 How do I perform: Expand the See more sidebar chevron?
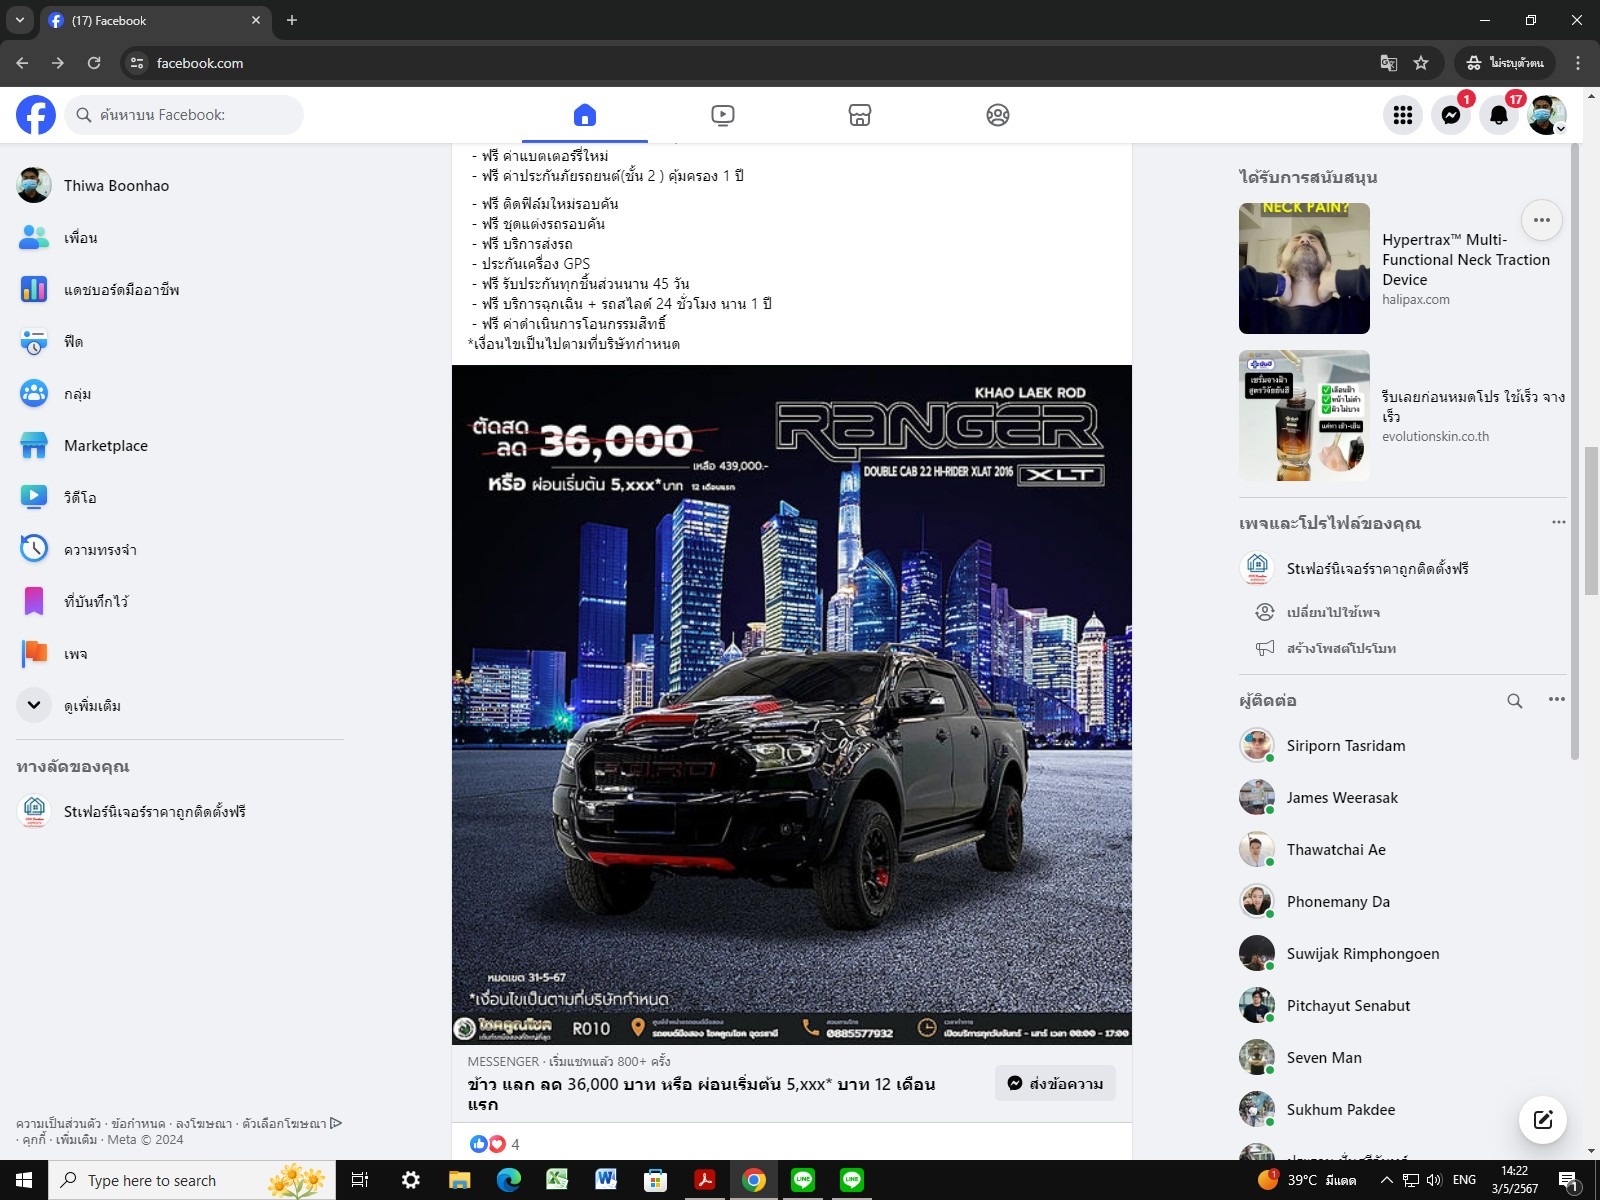click(34, 705)
